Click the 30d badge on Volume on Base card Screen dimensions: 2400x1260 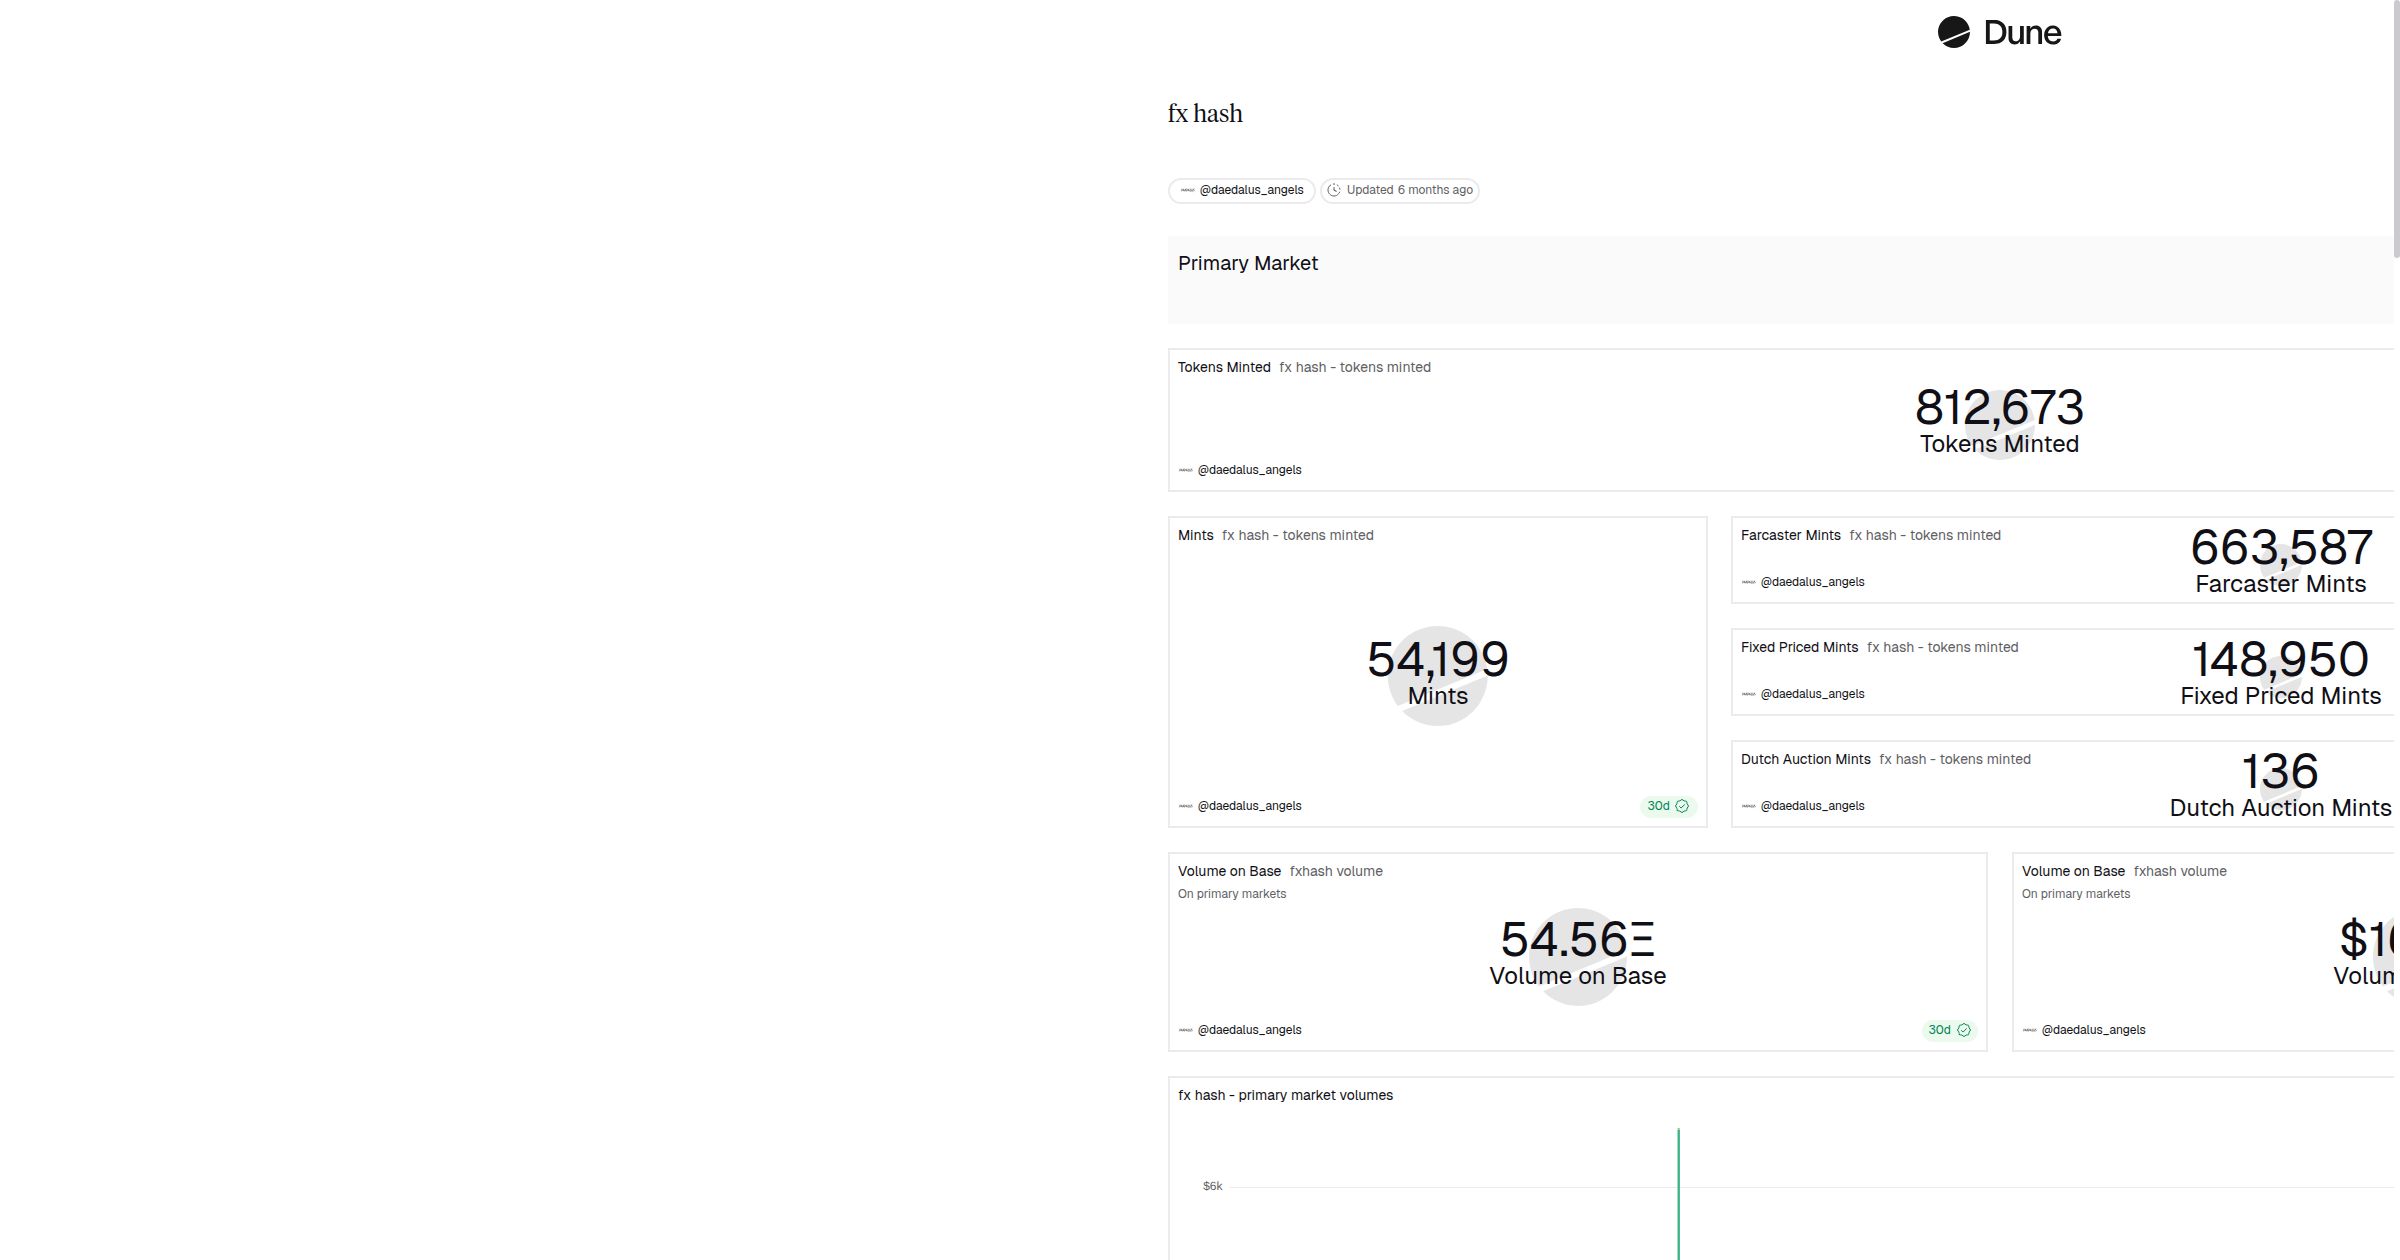tap(1949, 1030)
